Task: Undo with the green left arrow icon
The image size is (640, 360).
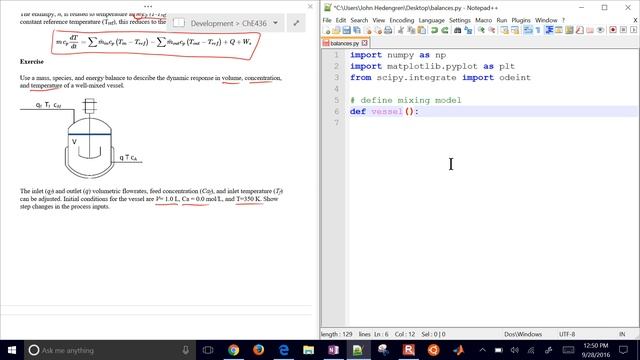Action: (x=434, y=30)
